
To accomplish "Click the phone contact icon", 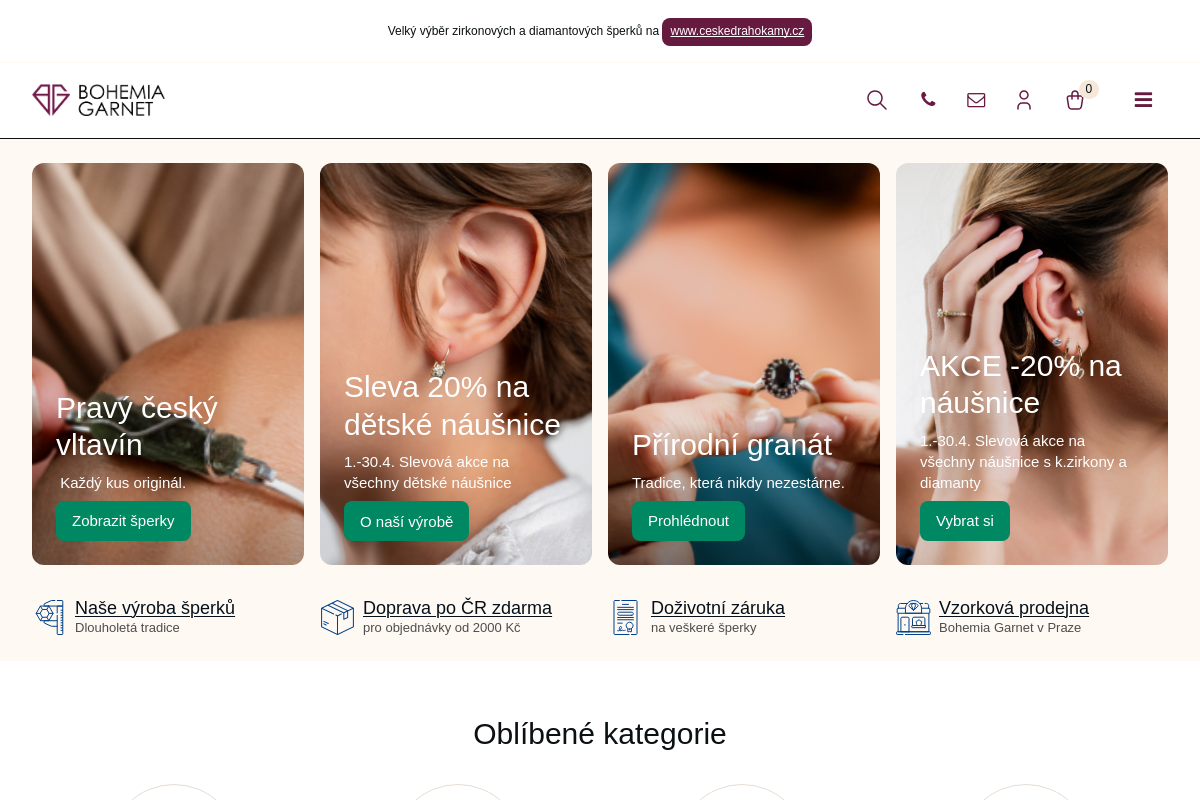I will [928, 99].
